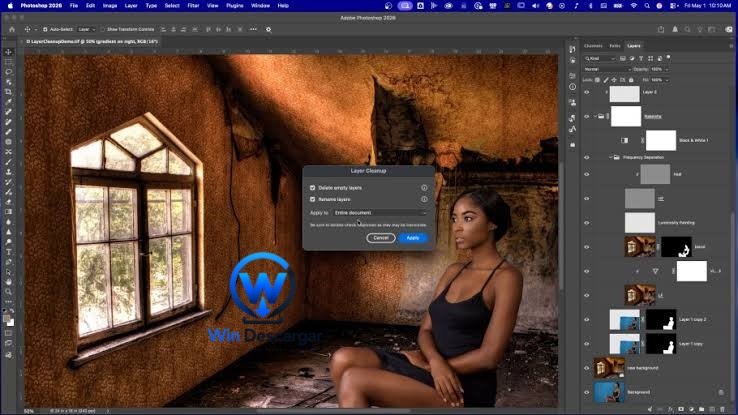Create new adjustment layer icon

click(691, 410)
